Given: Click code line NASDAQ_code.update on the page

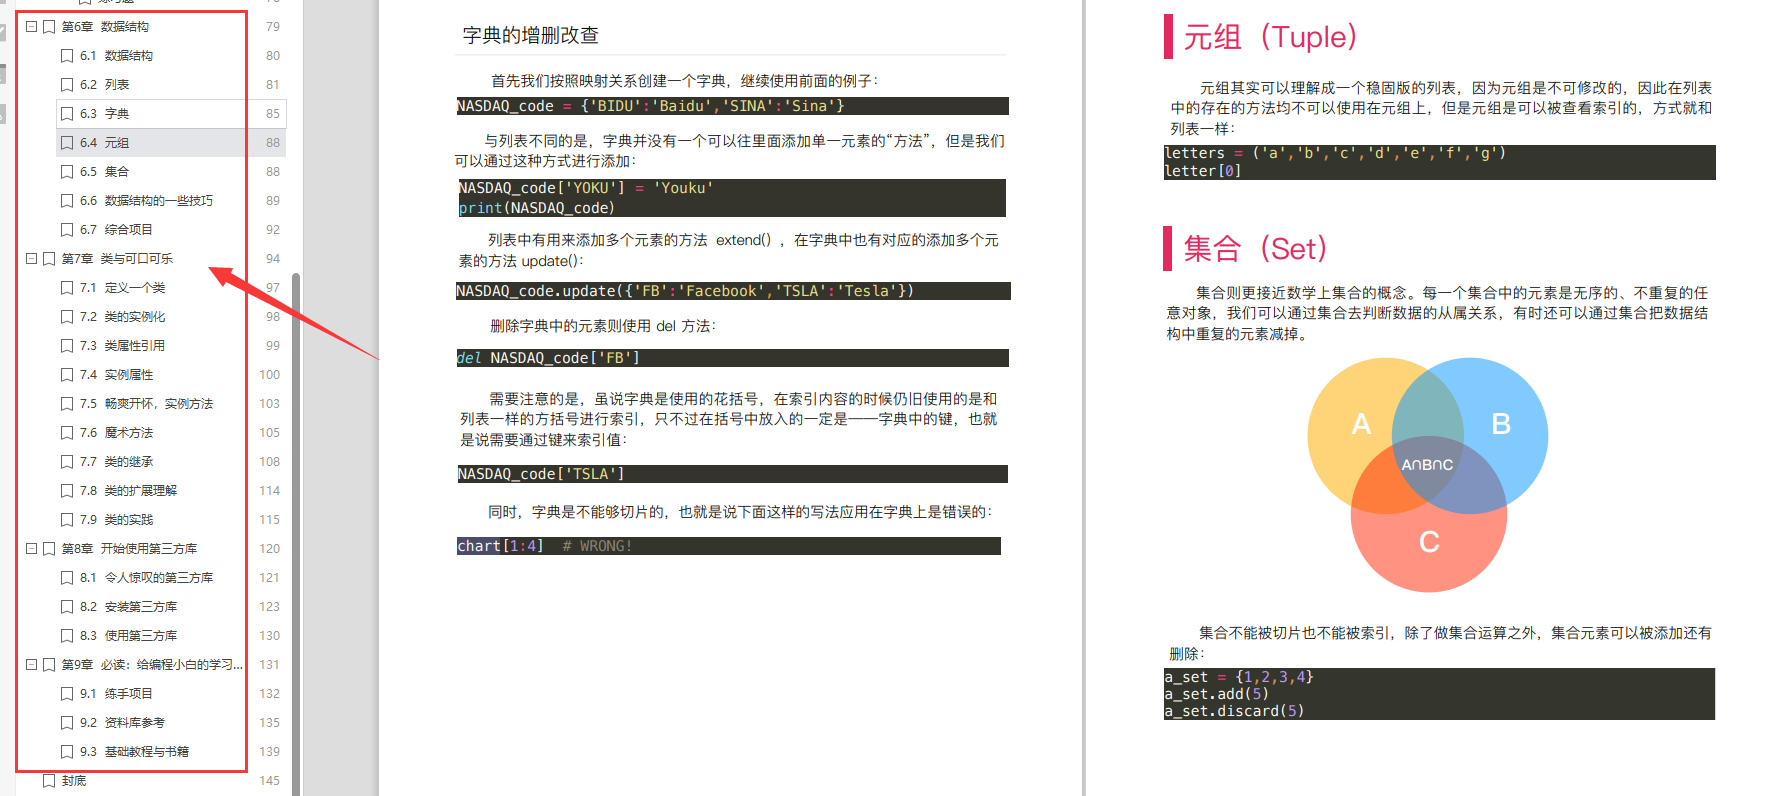Looking at the screenshot, I should tap(733, 291).
